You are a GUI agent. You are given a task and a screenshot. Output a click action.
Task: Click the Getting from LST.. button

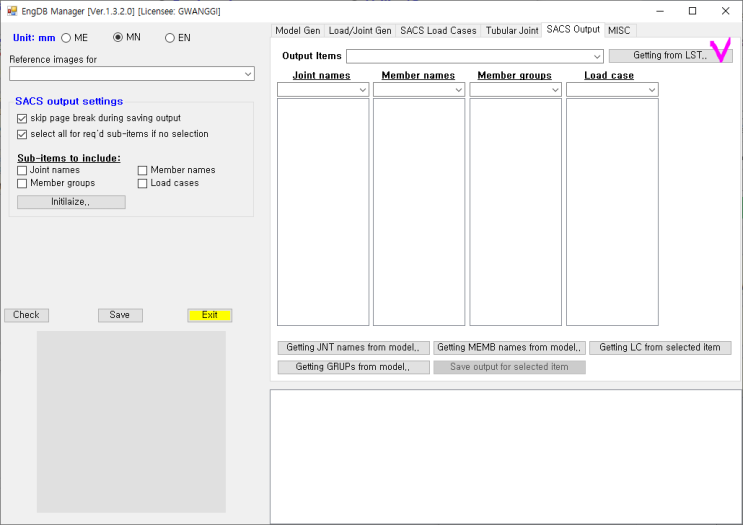coord(670,55)
